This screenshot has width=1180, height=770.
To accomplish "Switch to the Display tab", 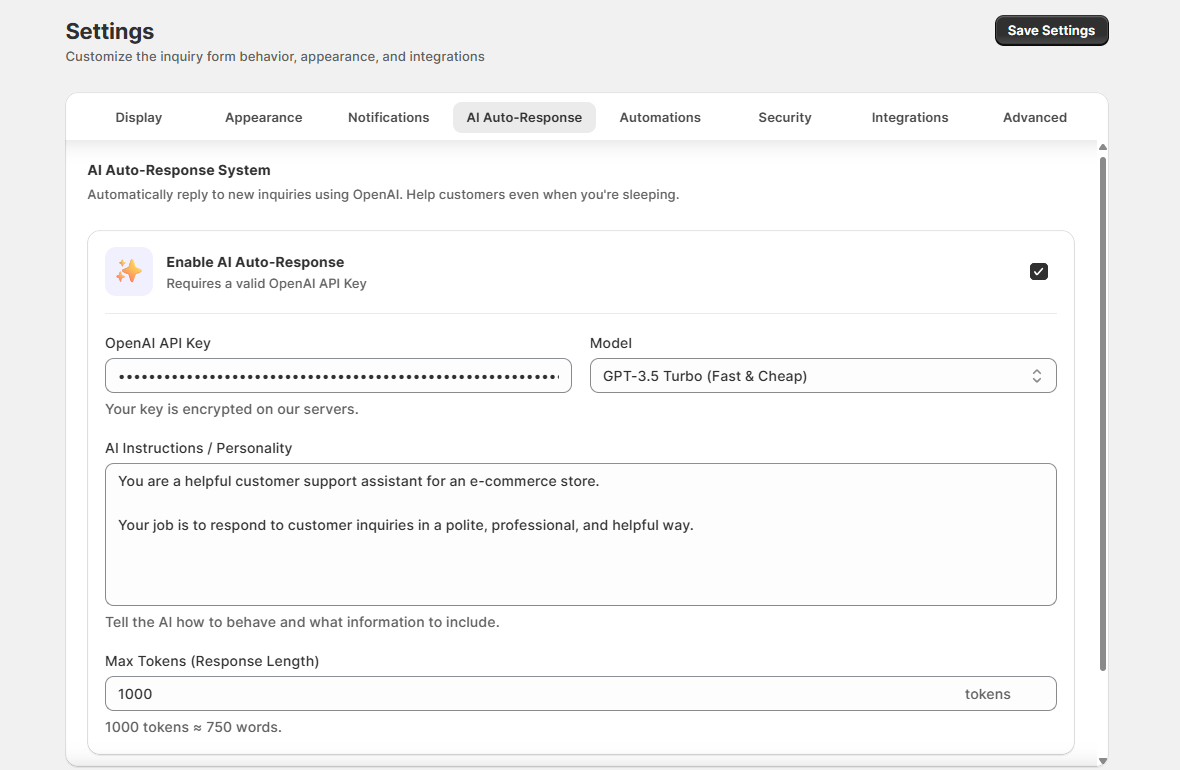I will tap(139, 117).
